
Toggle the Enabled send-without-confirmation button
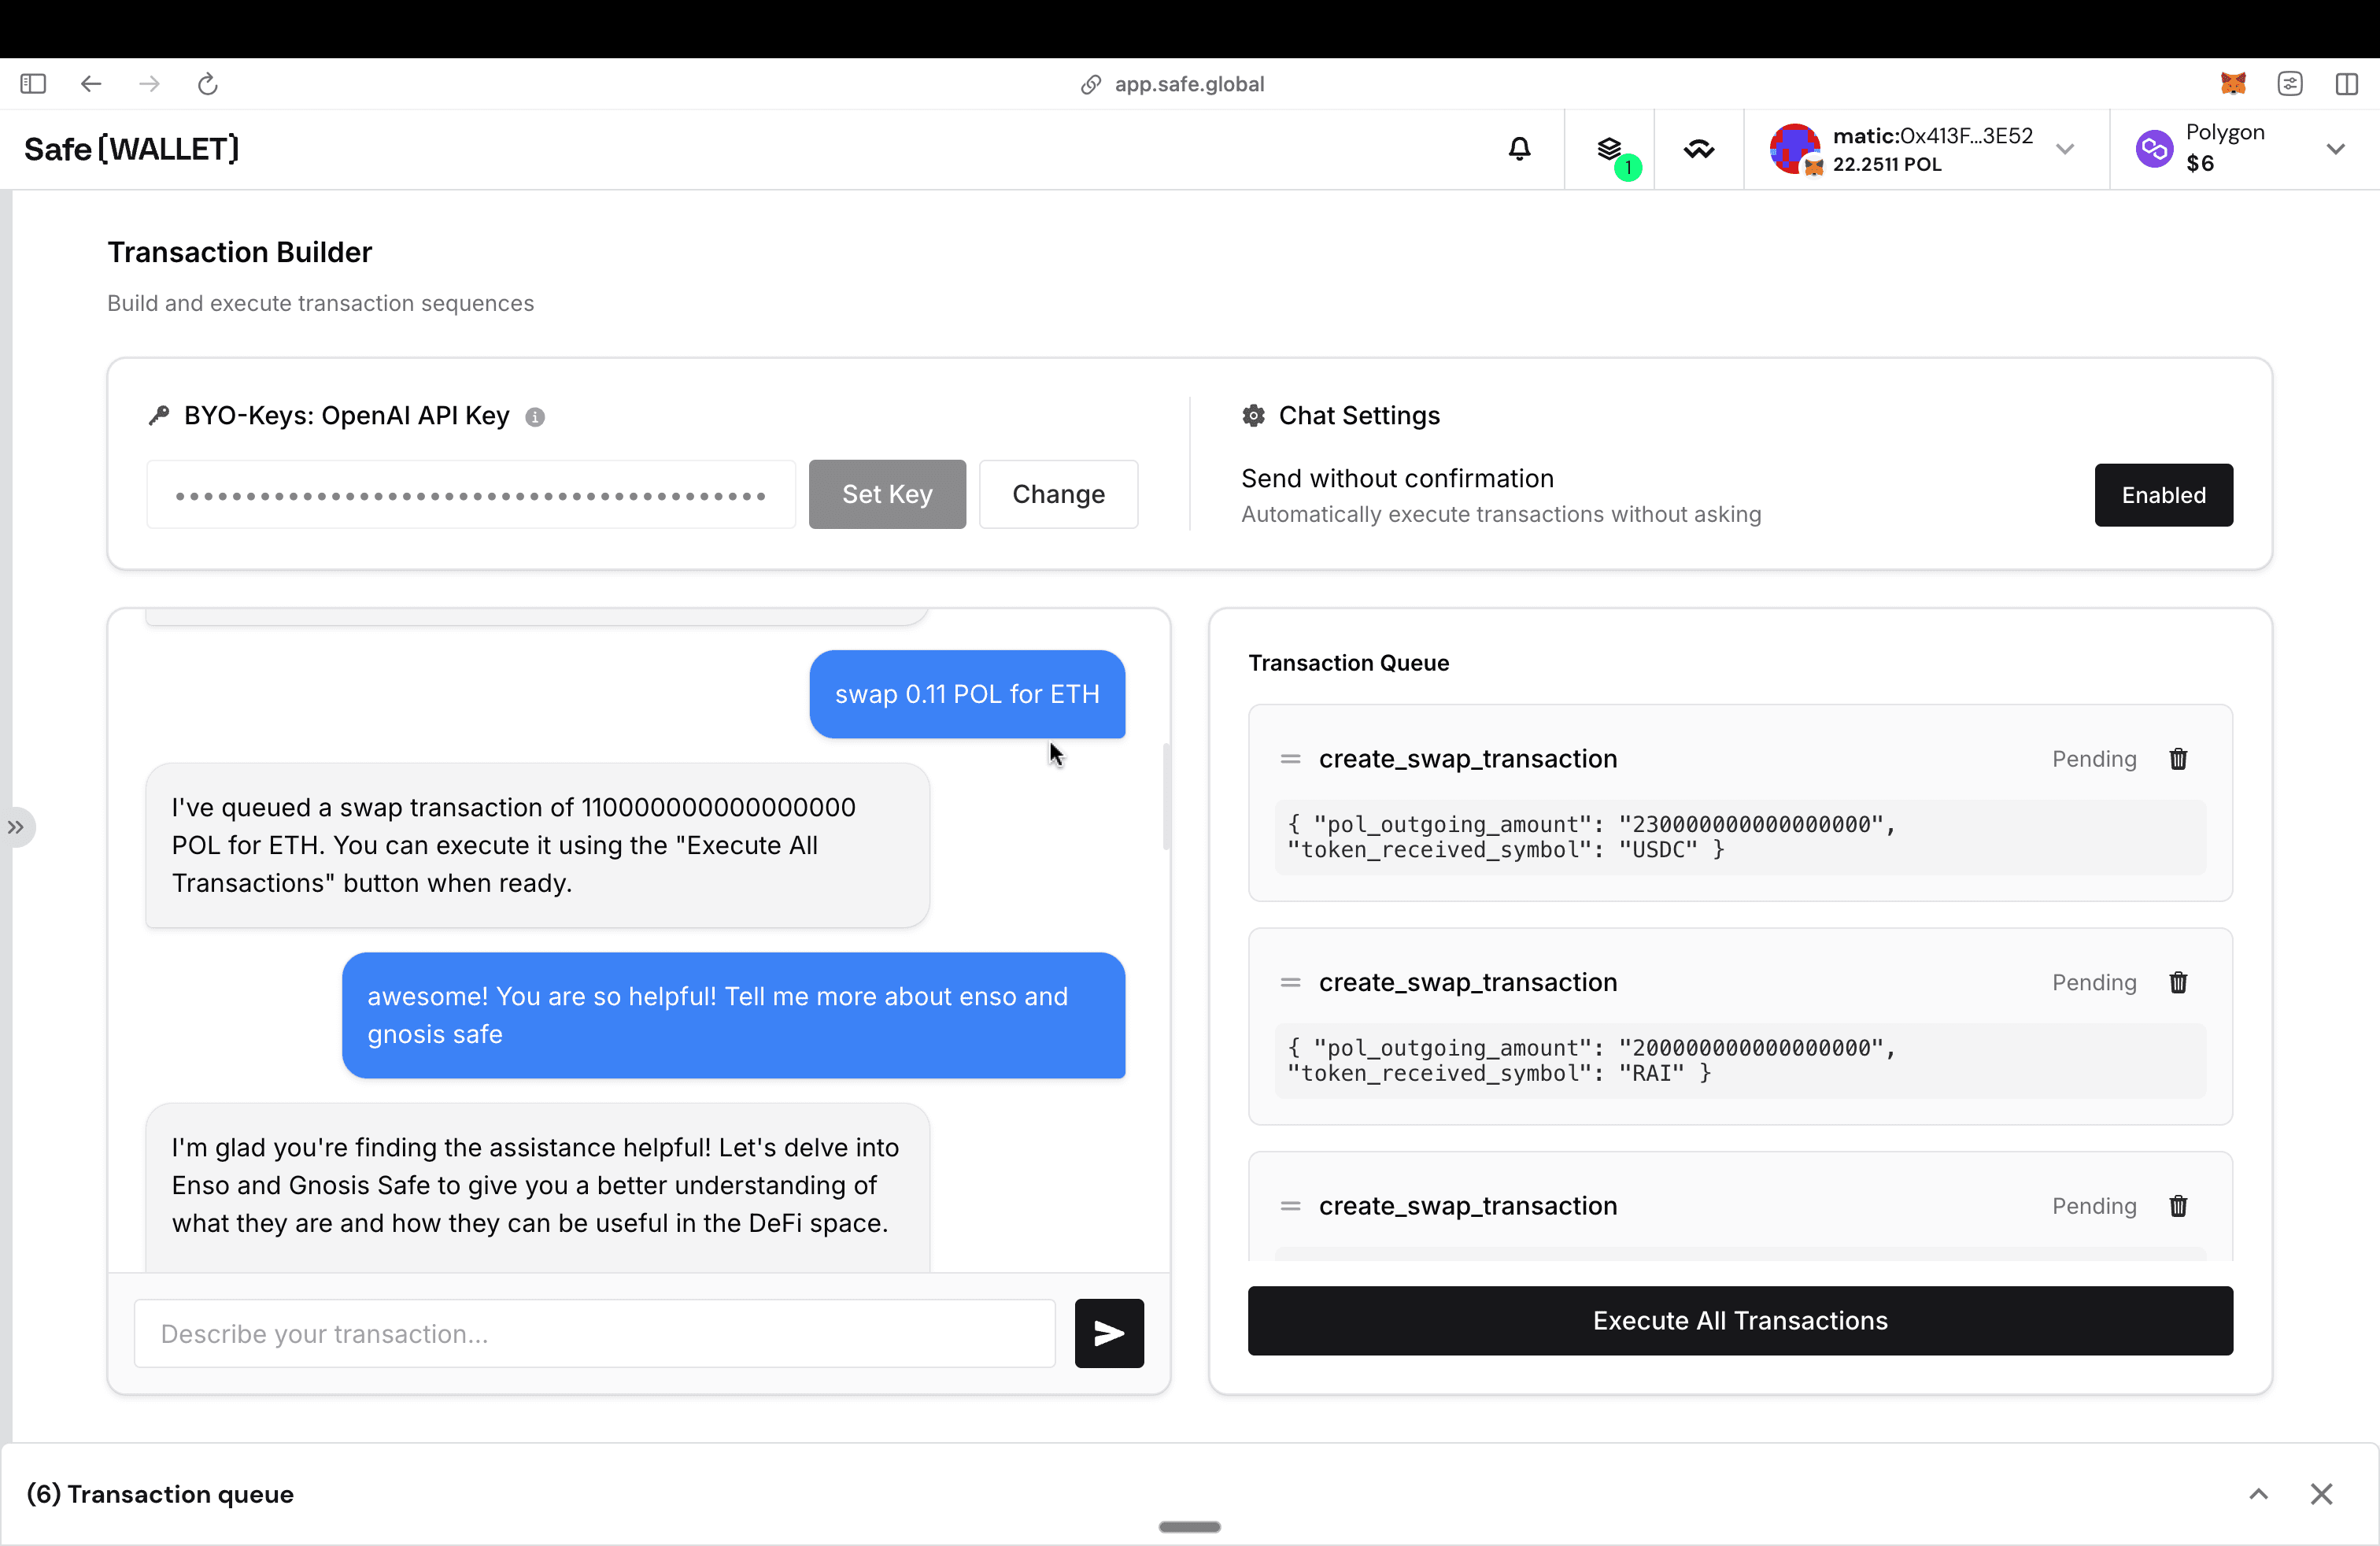(x=2163, y=495)
